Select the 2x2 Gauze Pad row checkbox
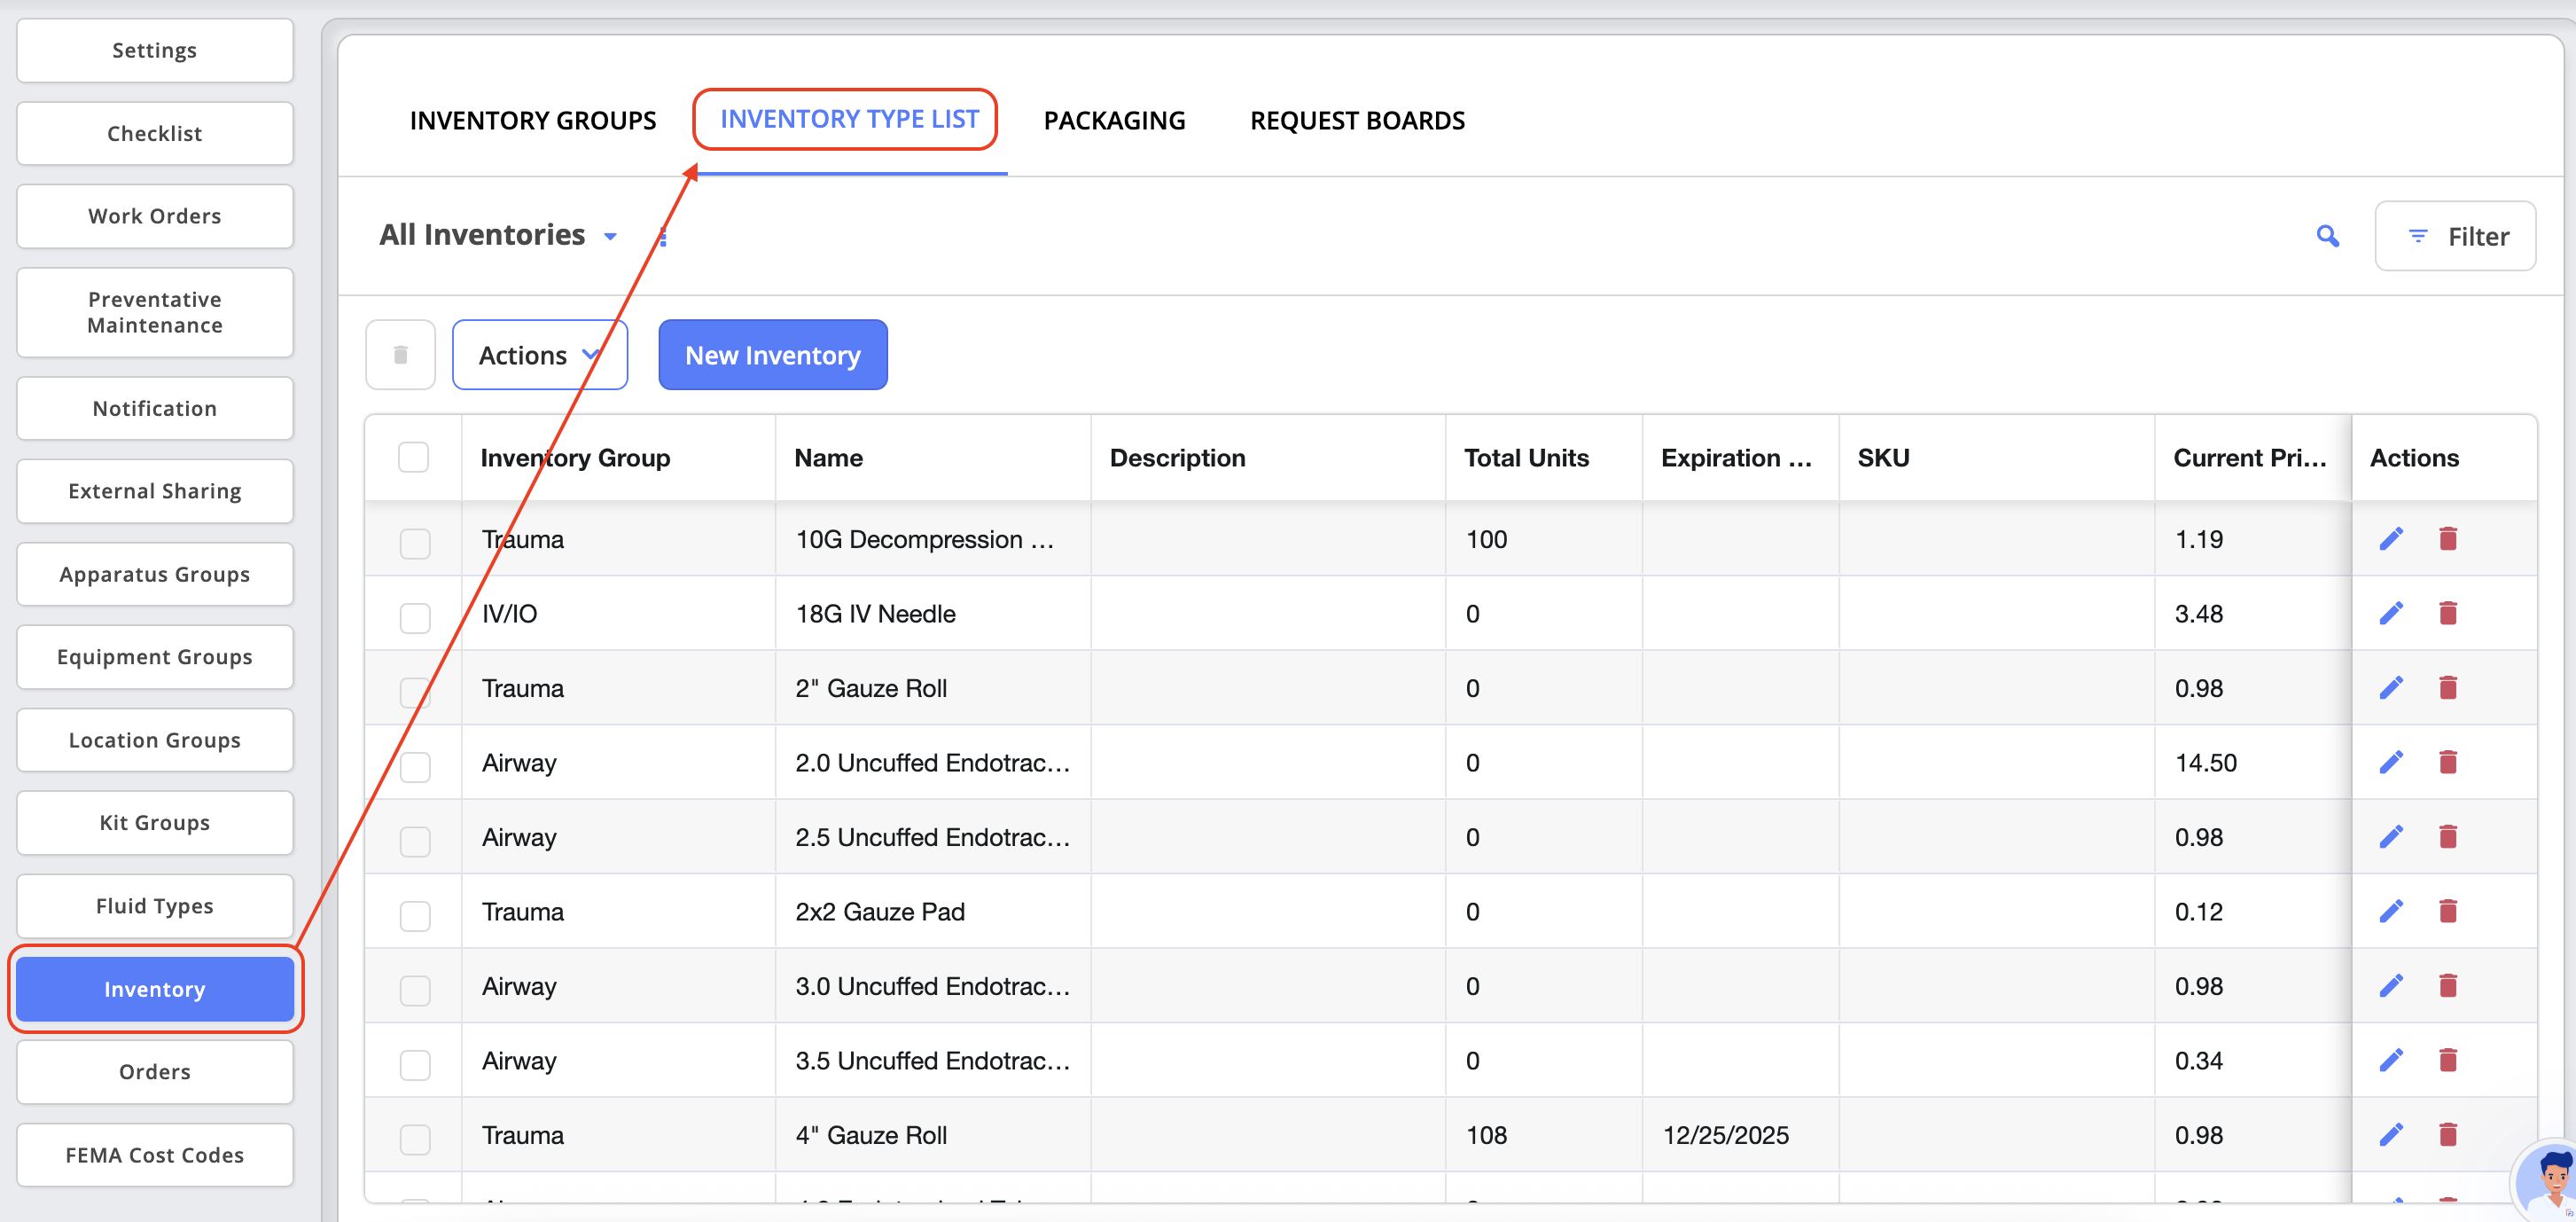Viewport: 2576px width, 1222px height. (415, 915)
